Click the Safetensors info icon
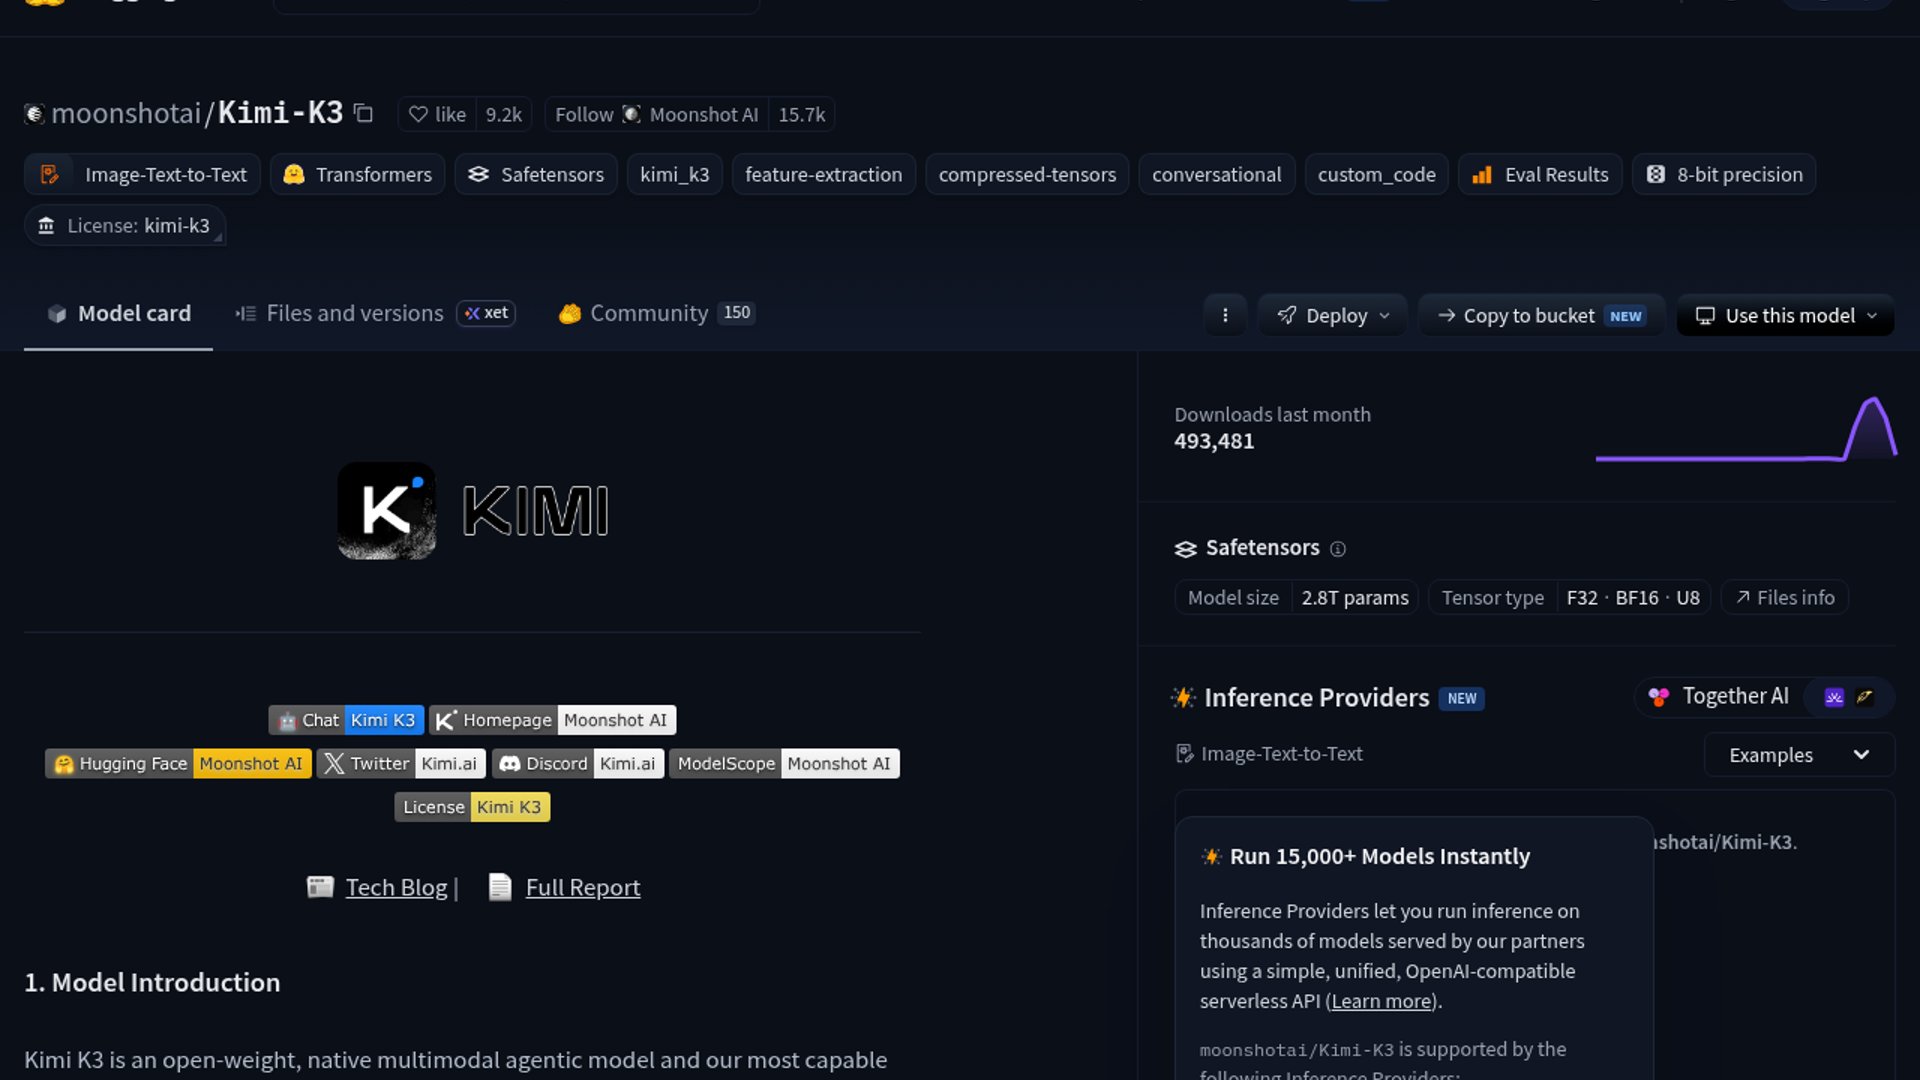 1338,548
